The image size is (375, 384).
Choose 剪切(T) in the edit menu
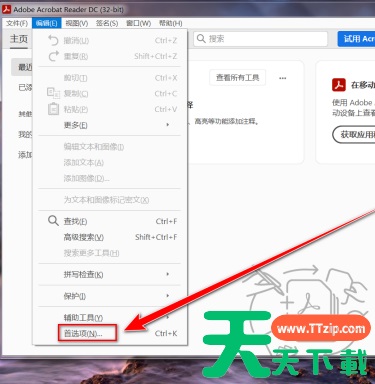coord(110,78)
